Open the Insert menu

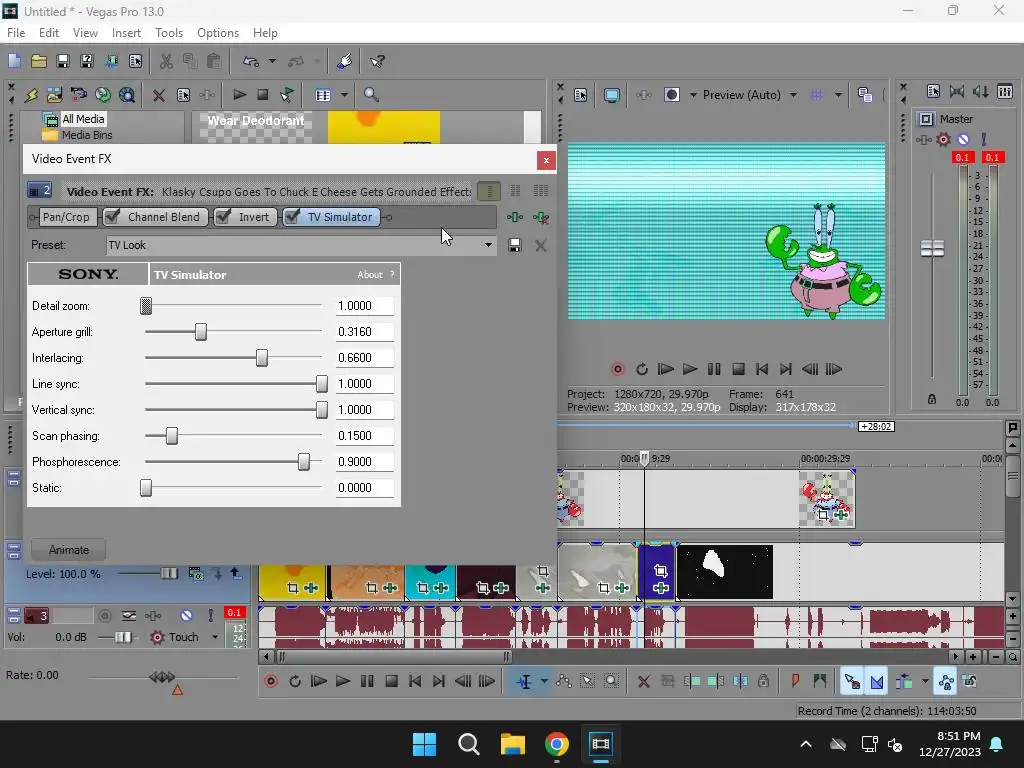click(126, 33)
